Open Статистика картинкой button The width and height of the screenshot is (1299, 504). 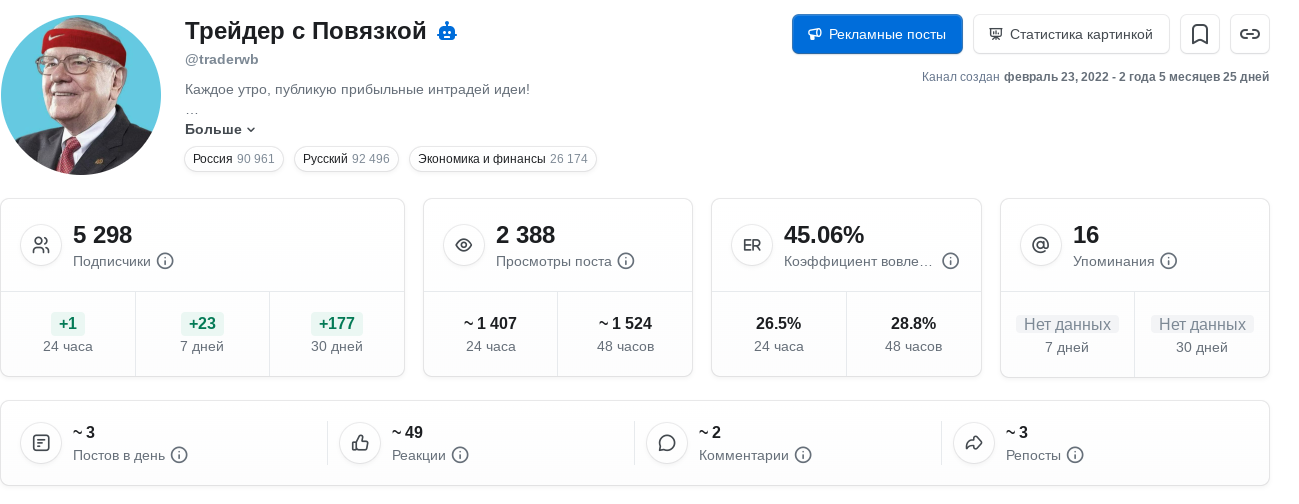tap(1071, 34)
